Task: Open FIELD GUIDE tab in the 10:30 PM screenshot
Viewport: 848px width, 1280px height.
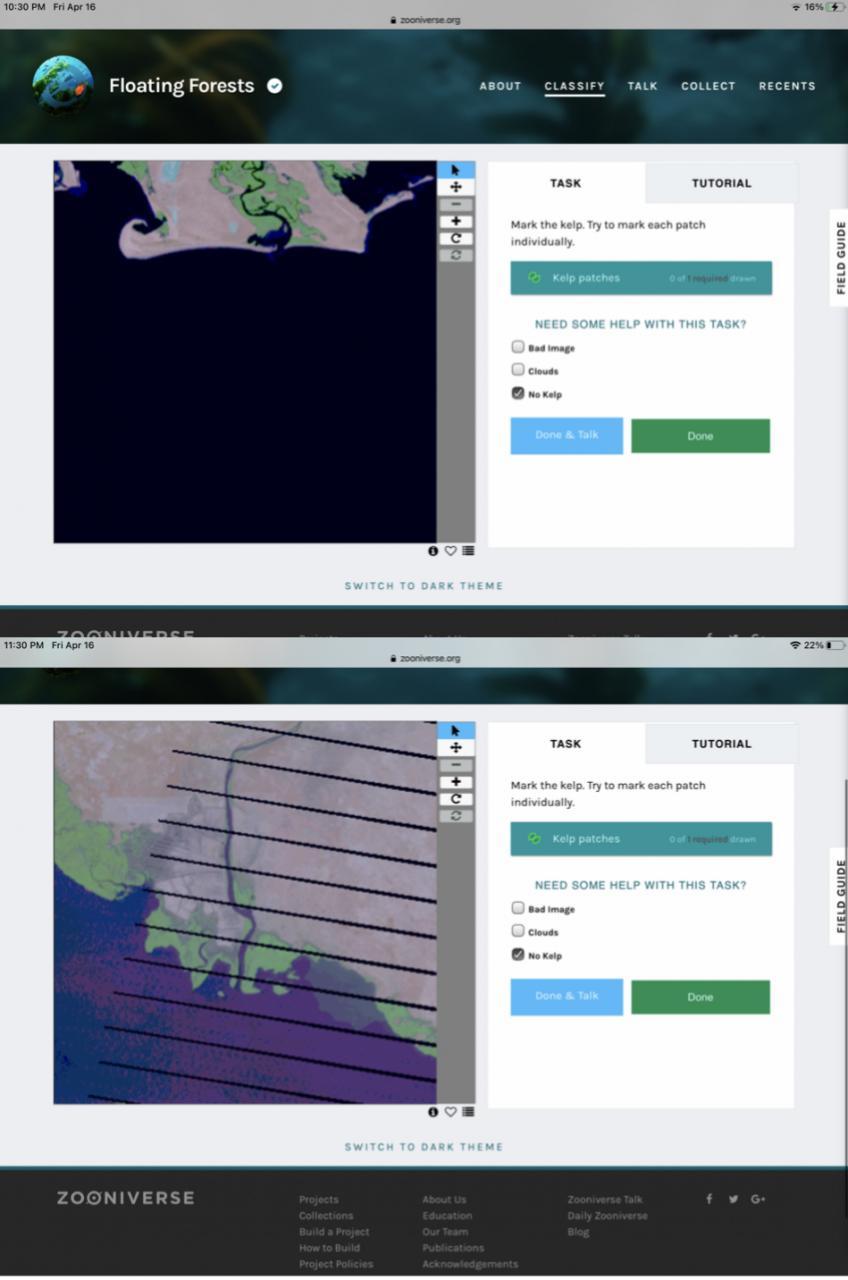Action: click(x=840, y=258)
